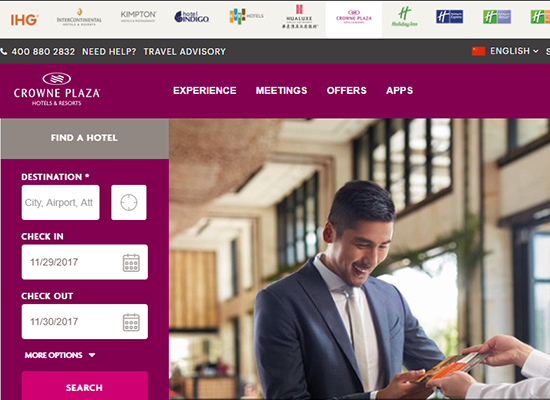Open the Offers menu item
This screenshot has height=400, width=550.
(x=347, y=91)
